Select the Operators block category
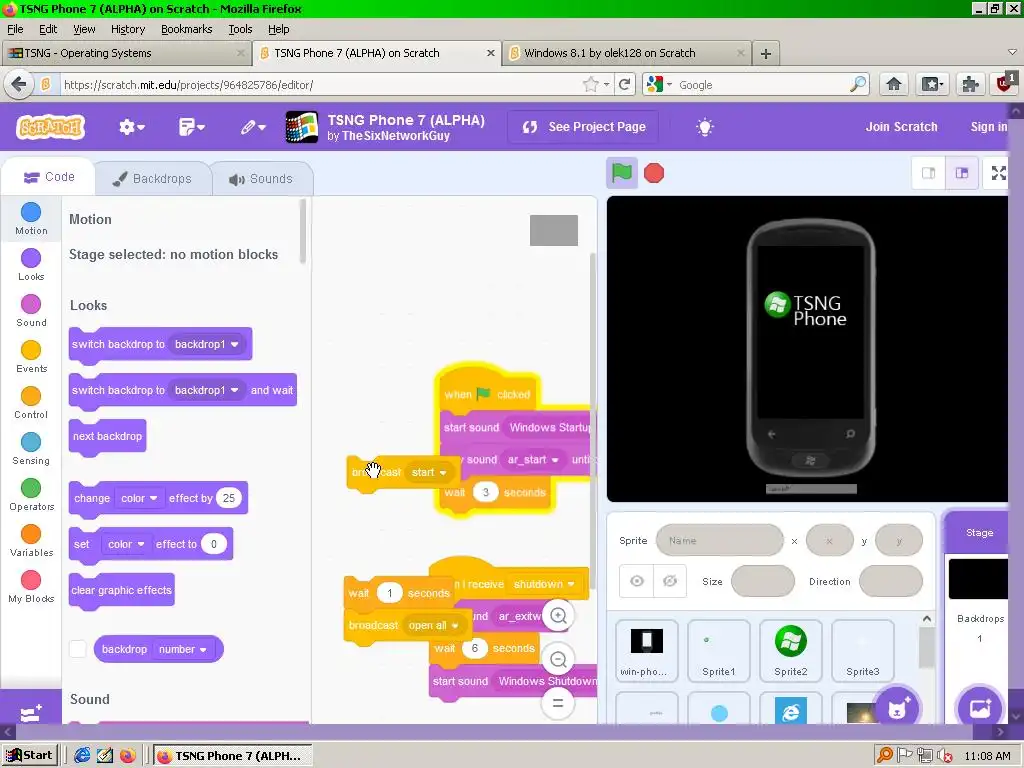This screenshot has width=1024, height=768. point(31,494)
